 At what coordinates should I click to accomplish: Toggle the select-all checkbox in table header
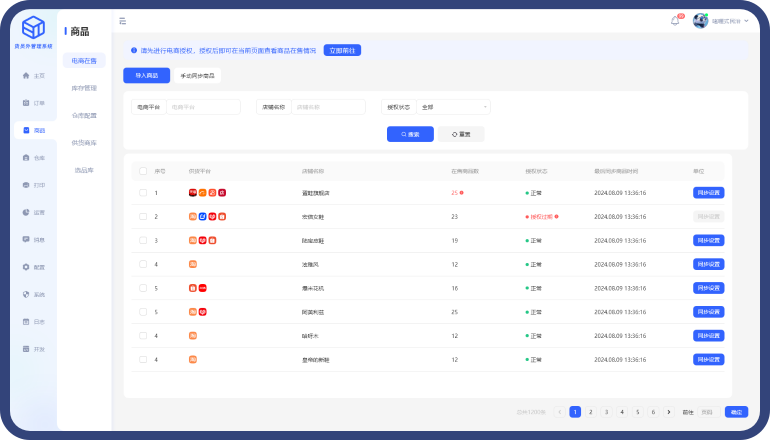[x=143, y=171]
